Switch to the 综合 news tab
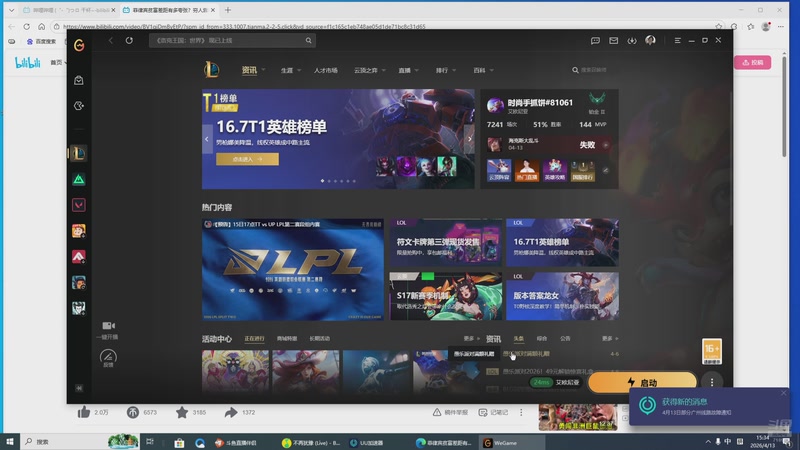The height and width of the screenshot is (450, 800). click(542, 338)
